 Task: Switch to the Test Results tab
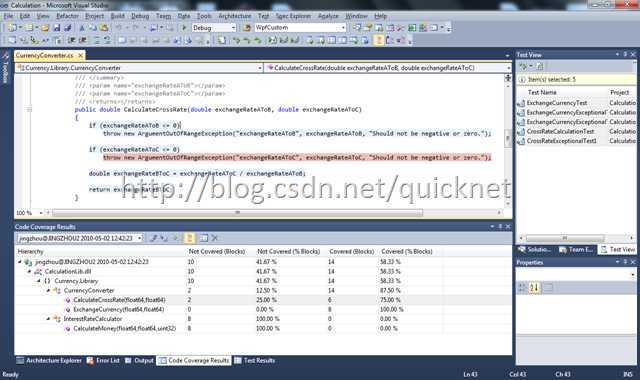coord(255,360)
